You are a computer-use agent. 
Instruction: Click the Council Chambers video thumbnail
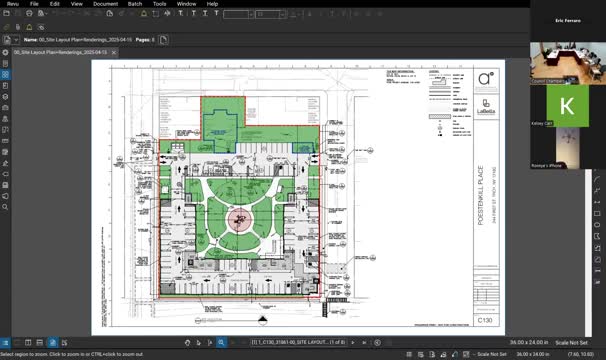568,63
